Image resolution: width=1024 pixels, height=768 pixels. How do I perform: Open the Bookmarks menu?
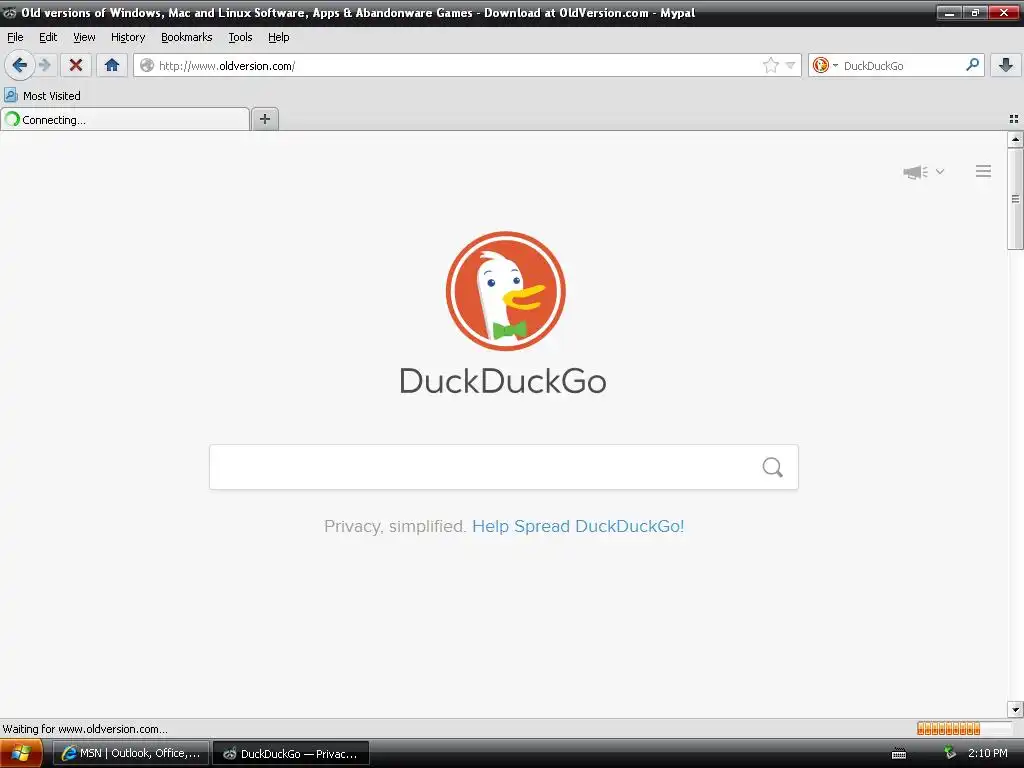click(187, 37)
